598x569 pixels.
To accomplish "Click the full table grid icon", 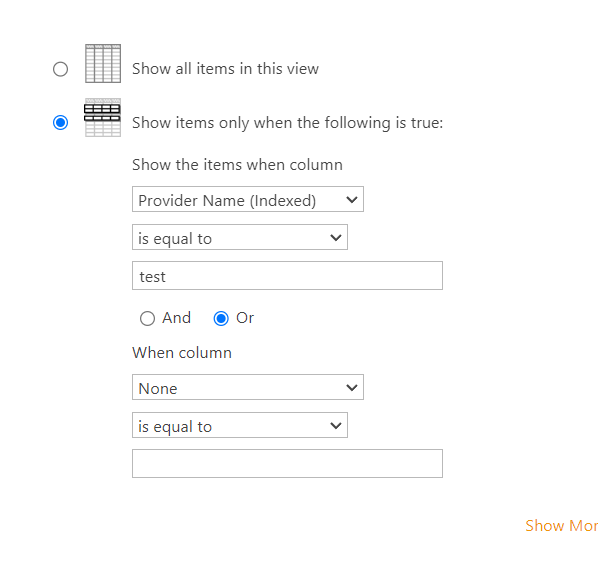I will [x=103, y=63].
